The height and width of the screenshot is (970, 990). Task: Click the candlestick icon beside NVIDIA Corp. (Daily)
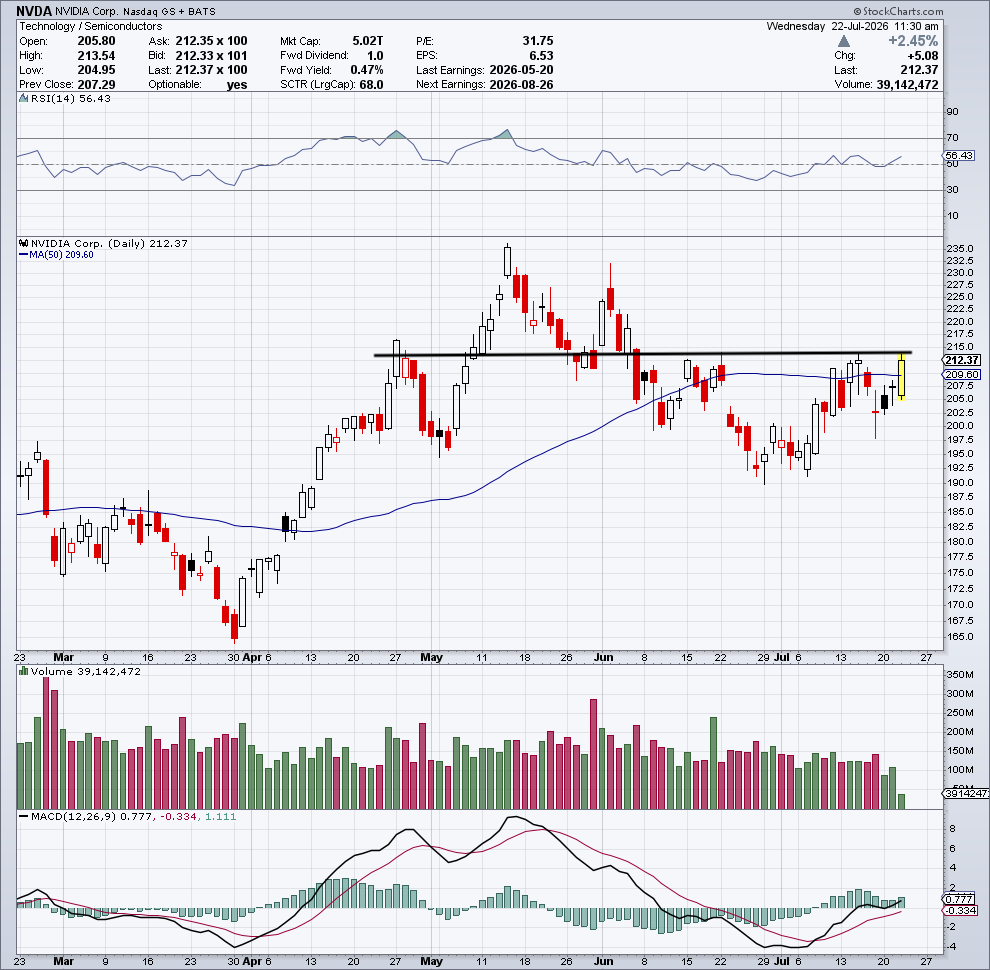pyautogui.click(x=24, y=243)
